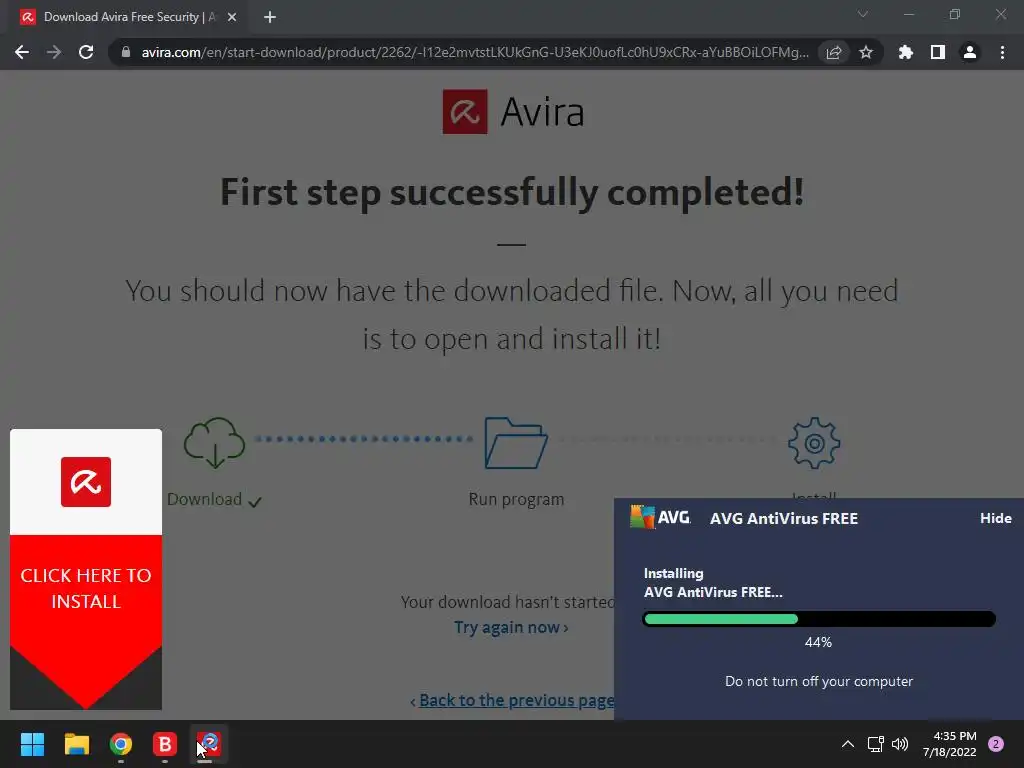Click the Avira logo at page top
Viewport: 1024px width, 768px height.
click(513, 112)
